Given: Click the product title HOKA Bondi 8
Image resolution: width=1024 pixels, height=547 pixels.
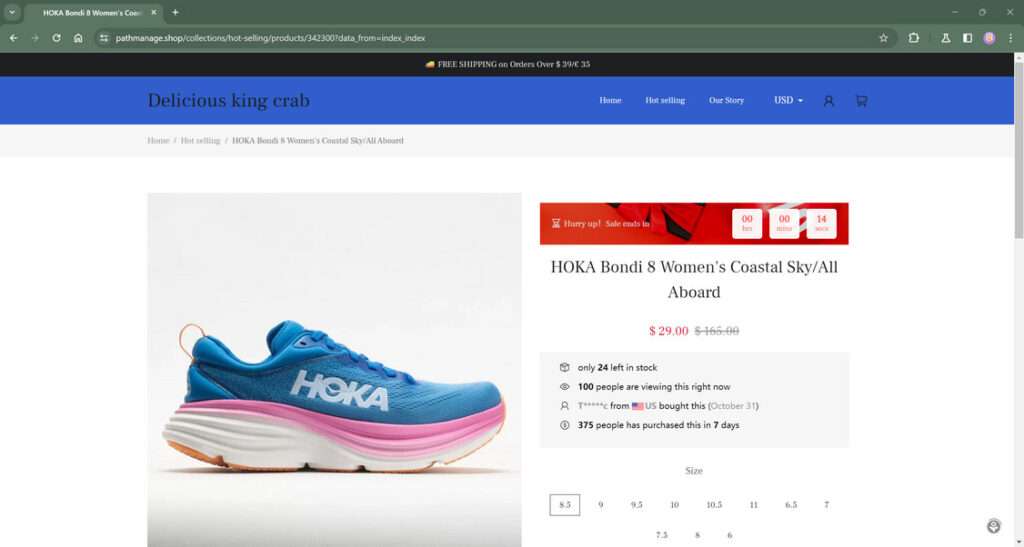Looking at the screenshot, I should (x=694, y=279).
